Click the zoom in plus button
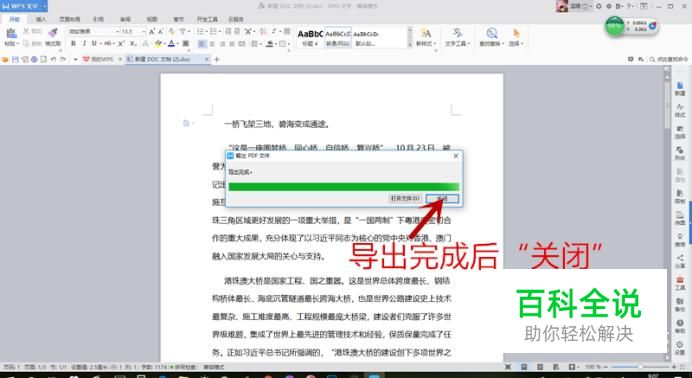The height and width of the screenshot is (378, 692). 674,367
